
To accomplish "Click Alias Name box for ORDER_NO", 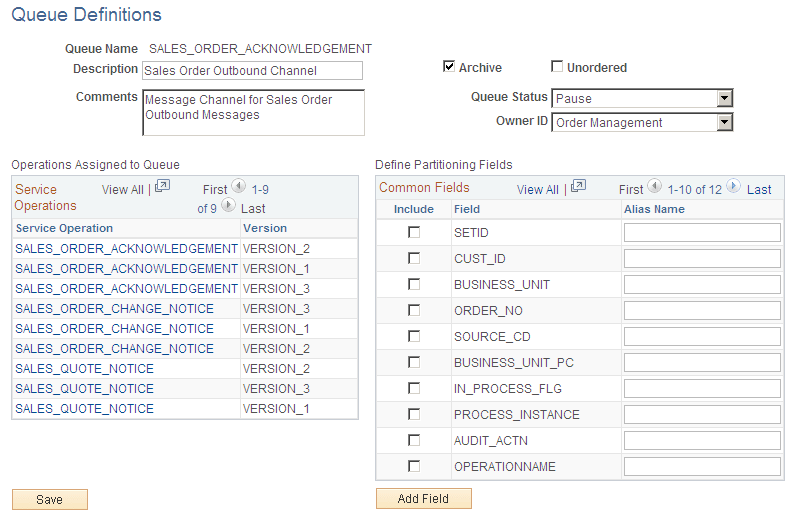I will (x=702, y=310).
